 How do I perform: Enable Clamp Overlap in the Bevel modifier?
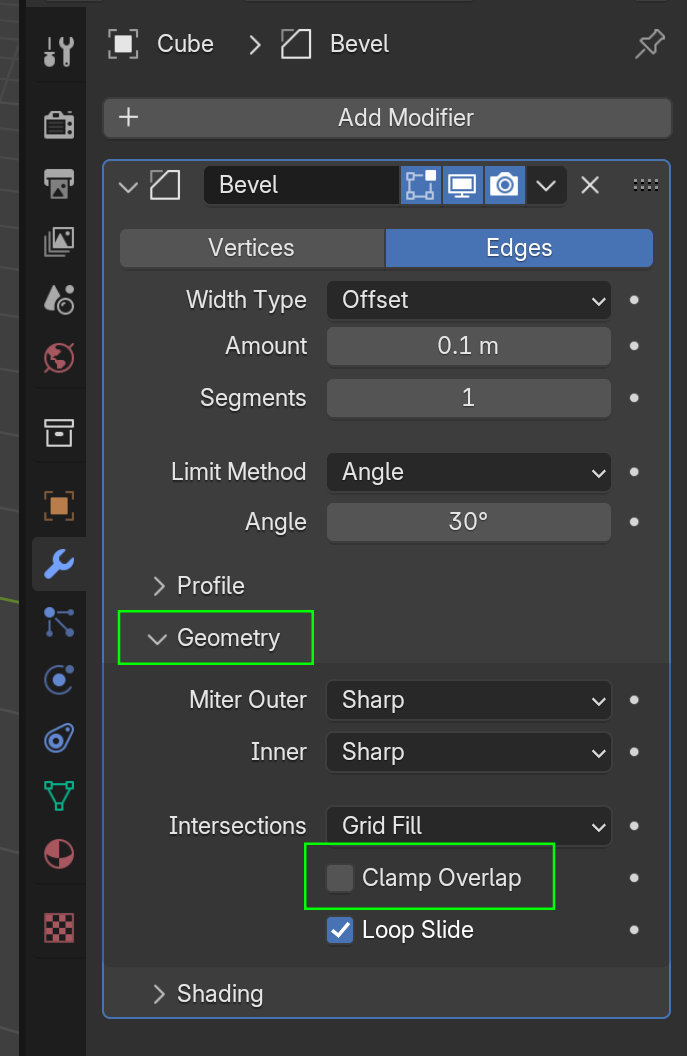(340, 877)
